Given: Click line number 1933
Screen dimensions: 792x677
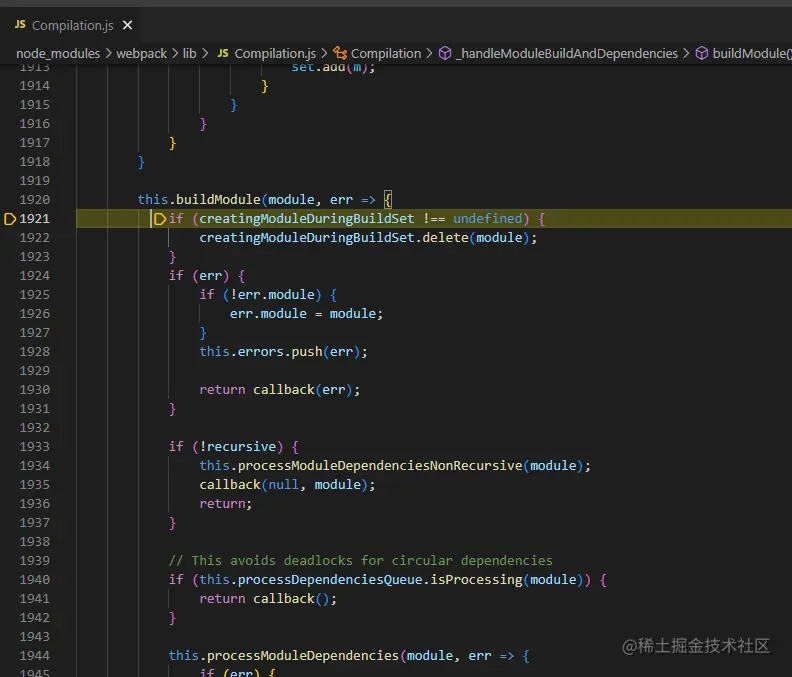Looking at the screenshot, I should [34, 447].
